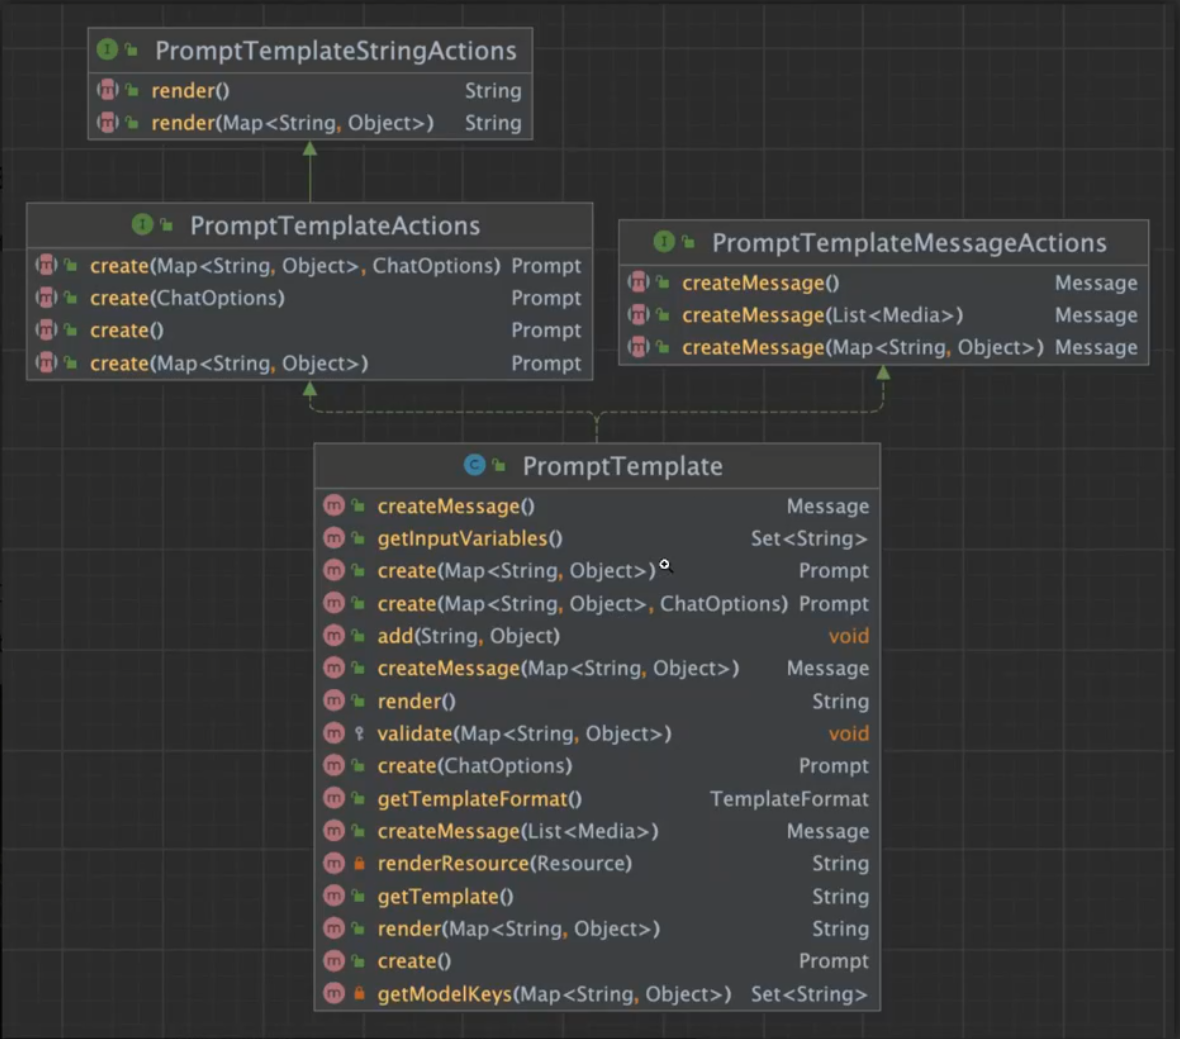Click the method icon beside add(String, Object)

point(334,636)
